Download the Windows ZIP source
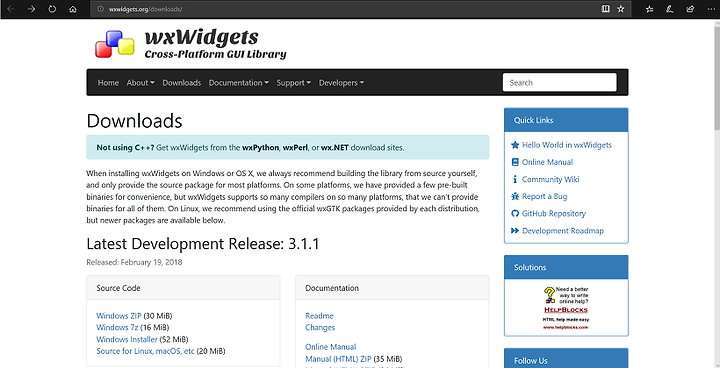The width and height of the screenshot is (720, 368). (119, 316)
